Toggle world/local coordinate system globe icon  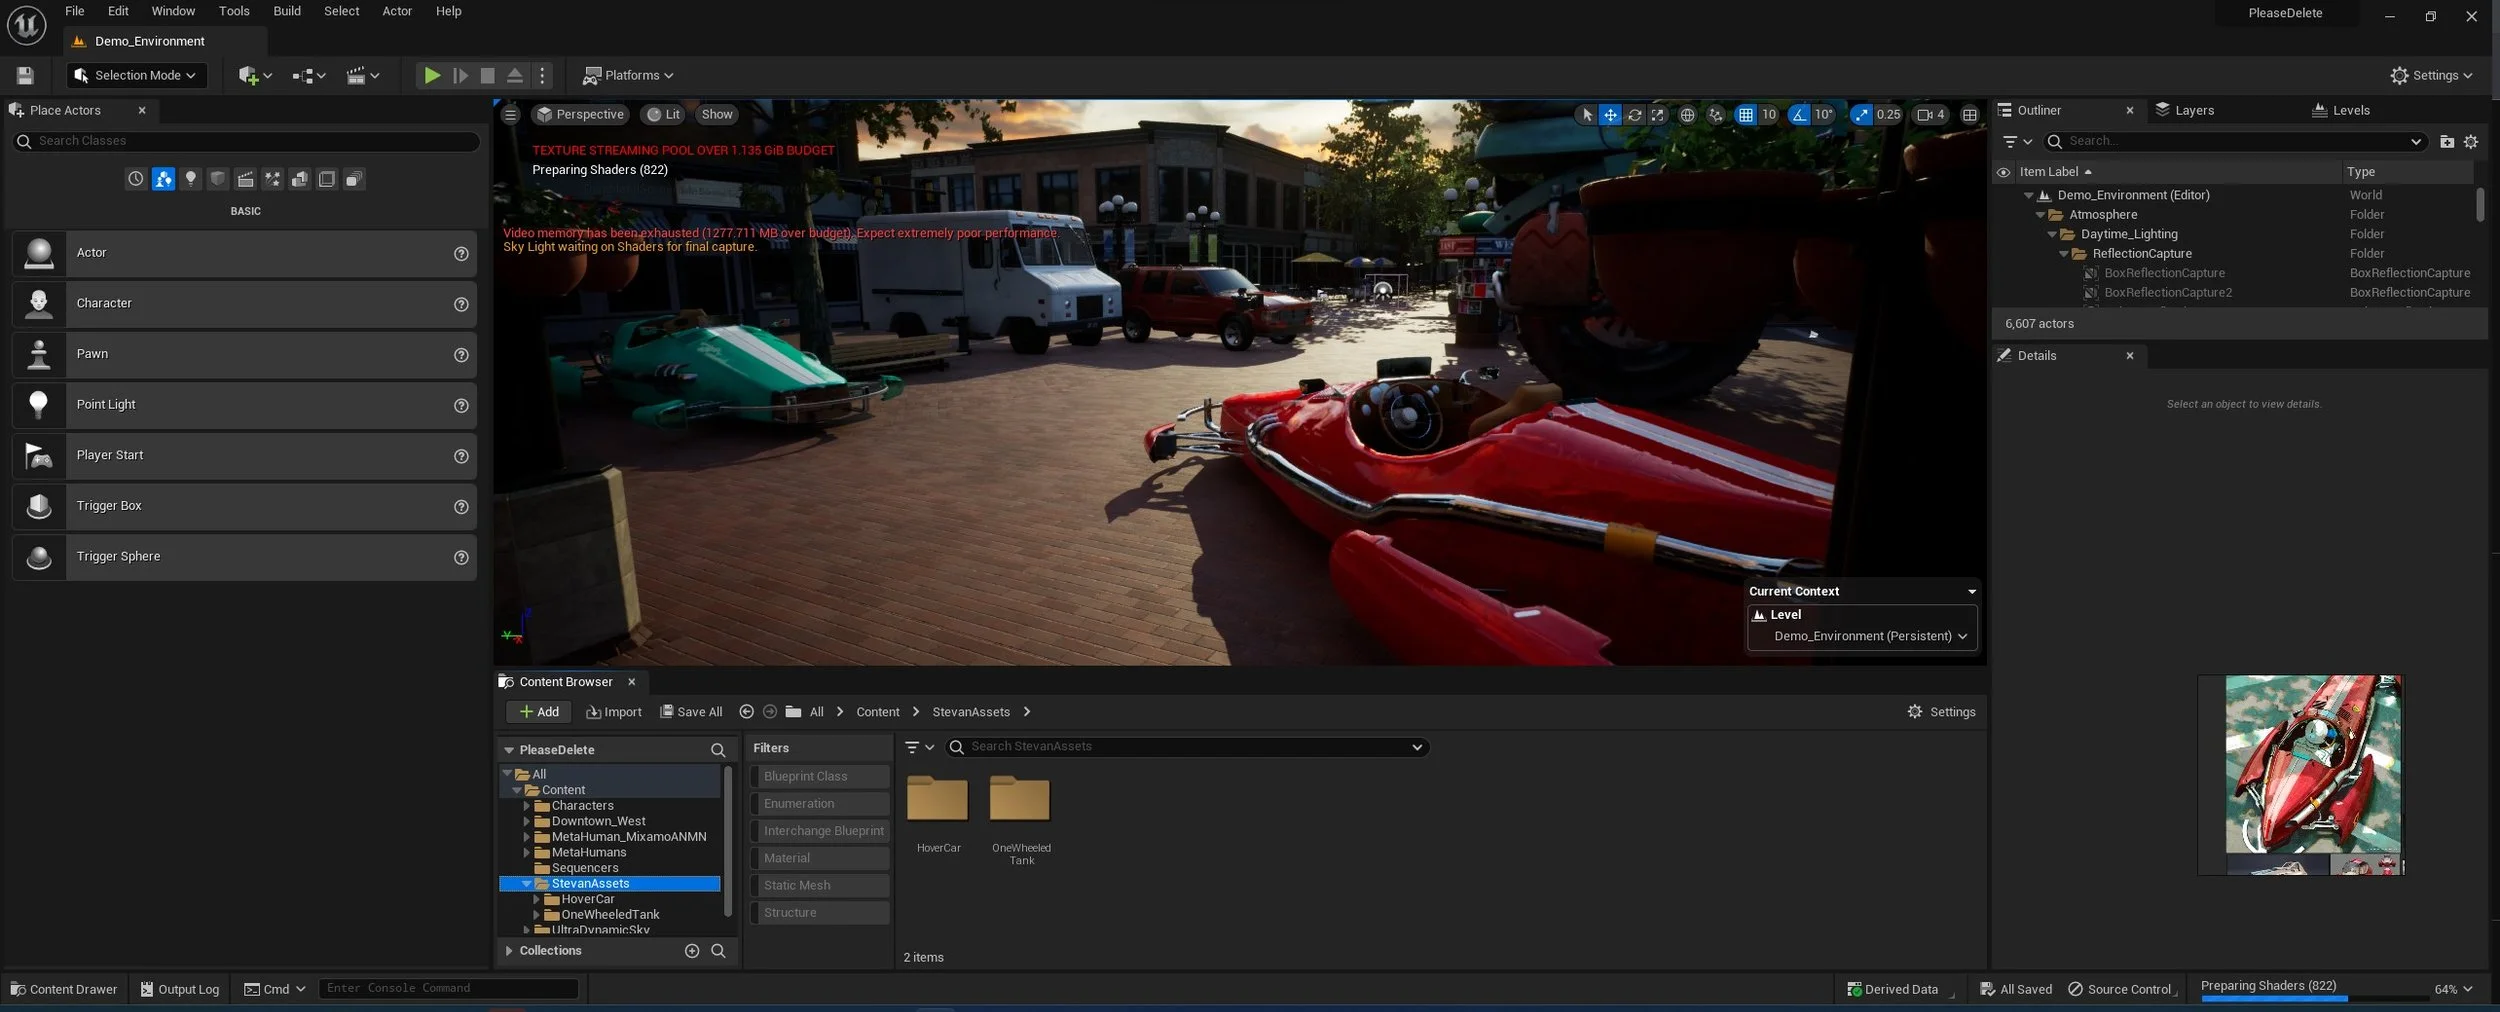tap(1688, 114)
